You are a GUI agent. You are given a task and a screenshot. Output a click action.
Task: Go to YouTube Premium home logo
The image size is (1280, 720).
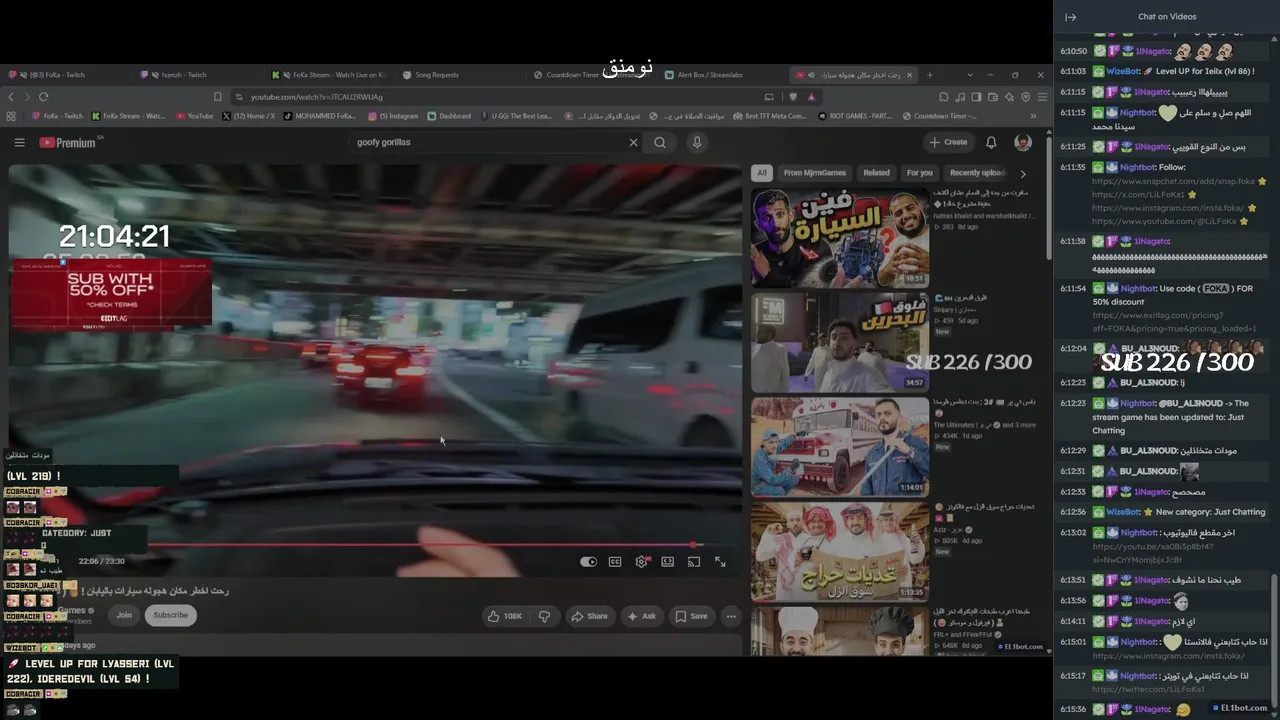click(x=68, y=143)
